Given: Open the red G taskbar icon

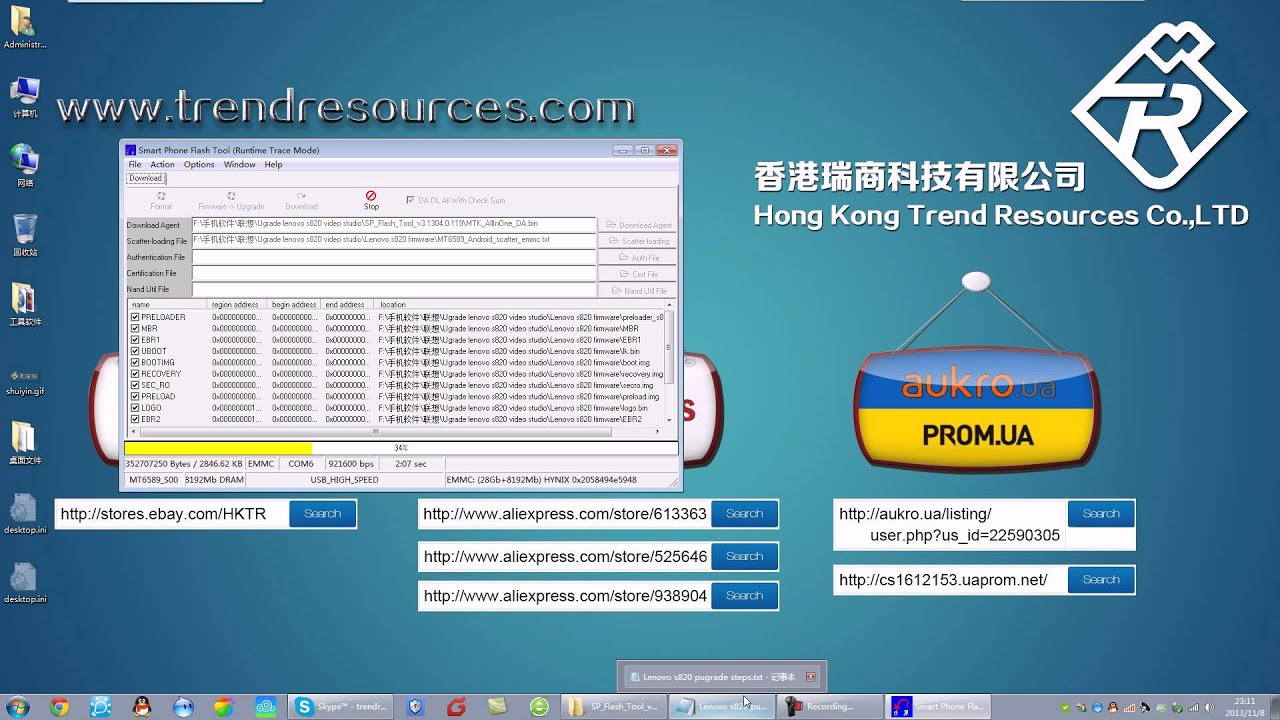Looking at the screenshot, I should point(457,707).
